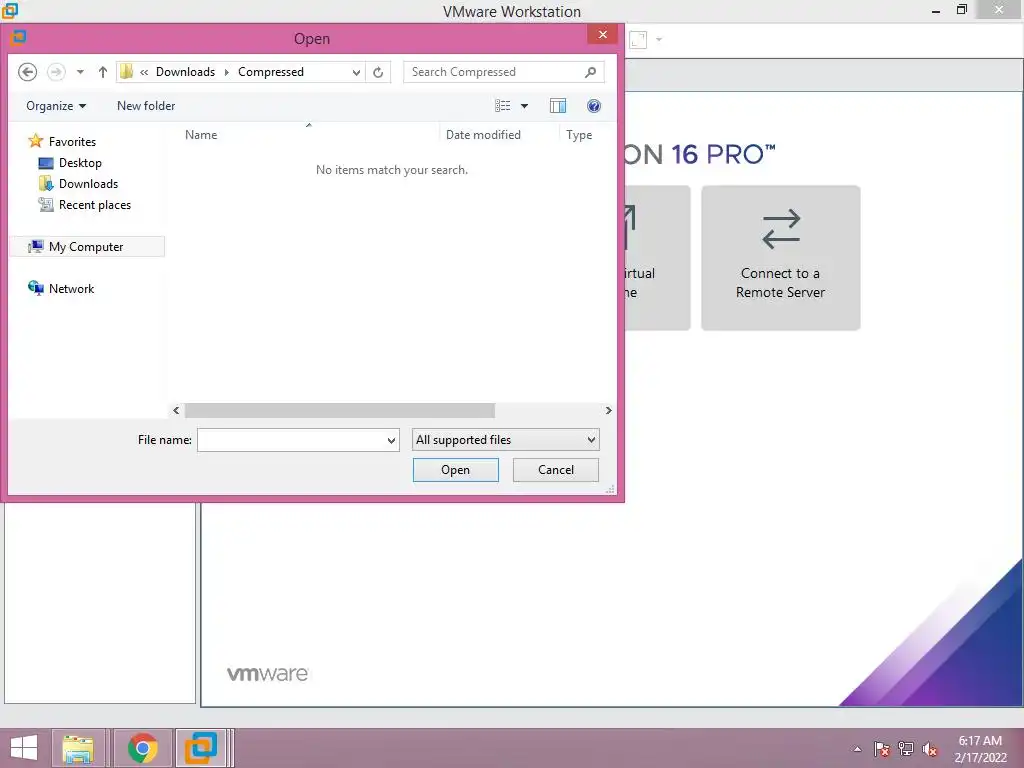Screen dimensions: 1024x768
Task: Click the VMware Workstation taskbar icon
Action: click(201, 748)
